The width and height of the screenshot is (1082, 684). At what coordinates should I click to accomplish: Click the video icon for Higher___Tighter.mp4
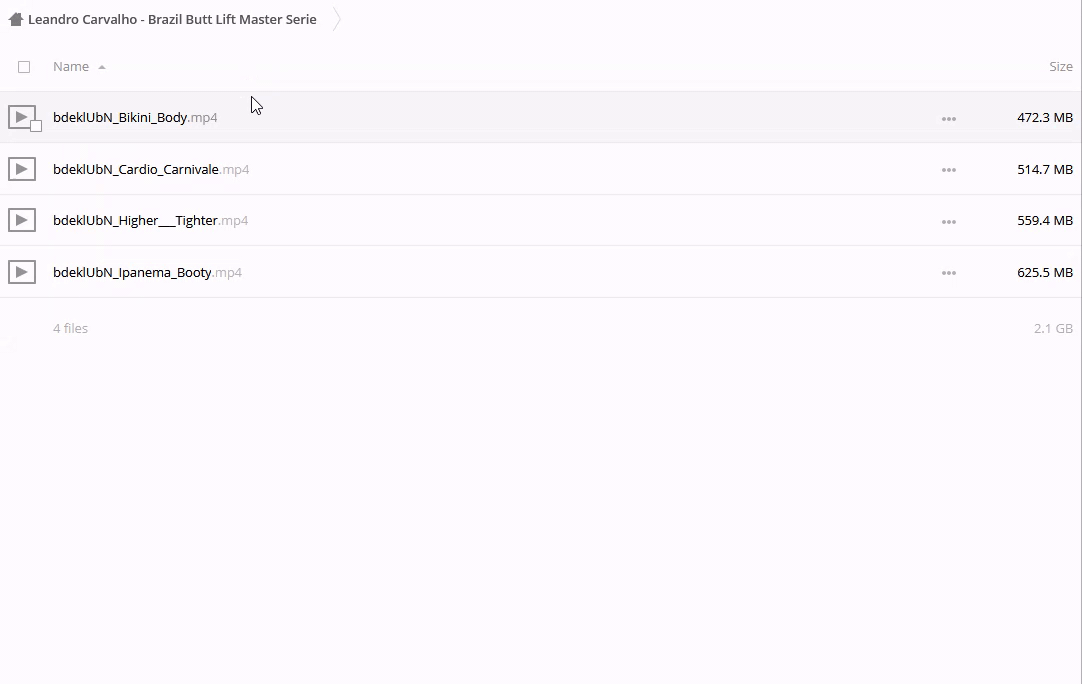pos(22,220)
